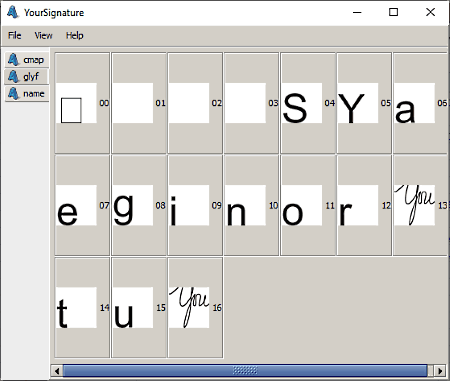Select the lowercase e glyph 07
This screenshot has width=450, height=381.
(82, 205)
